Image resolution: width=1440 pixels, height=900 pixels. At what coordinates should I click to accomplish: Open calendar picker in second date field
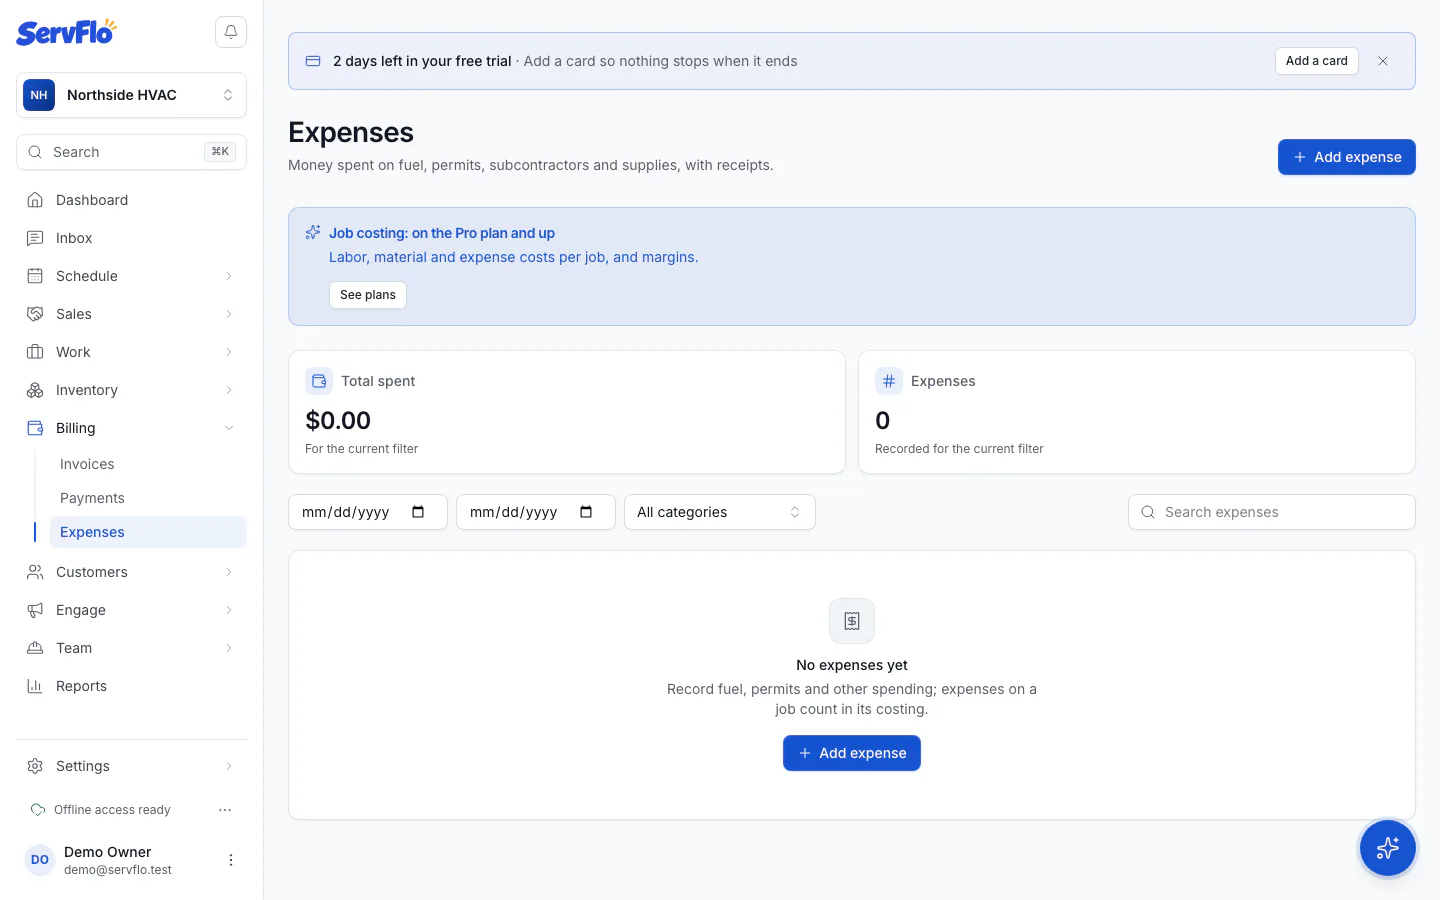[586, 512]
